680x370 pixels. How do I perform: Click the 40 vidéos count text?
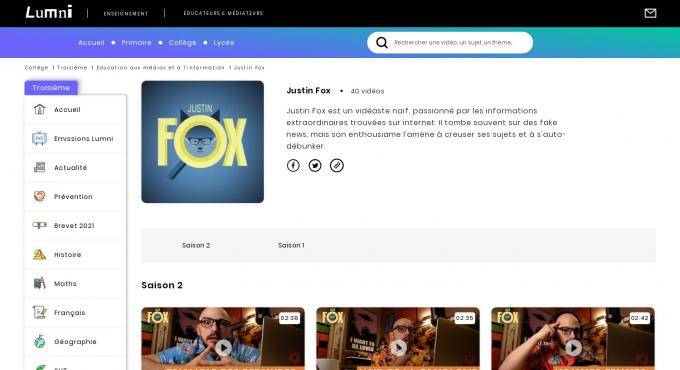[367, 91]
